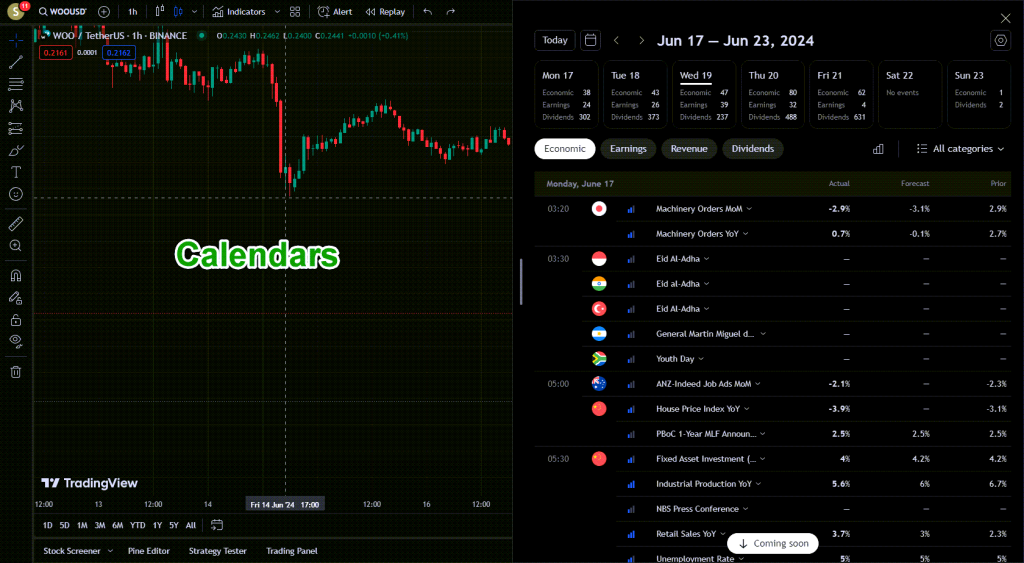The height and width of the screenshot is (563, 1024).
Task: Go to the previous calendar week
Action: (616, 40)
